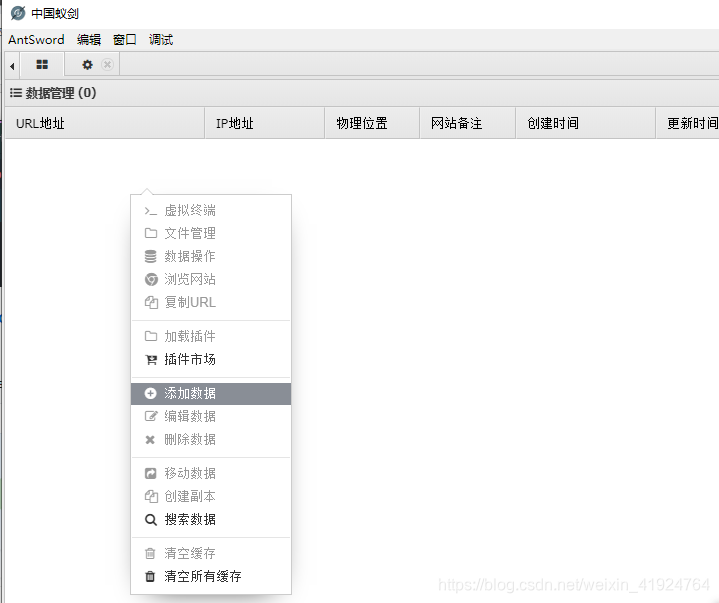Screen dimensions: 719x603
Task: Choose 删除数据 in context menu
Action: pyautogui.click(x=211, y=440)
